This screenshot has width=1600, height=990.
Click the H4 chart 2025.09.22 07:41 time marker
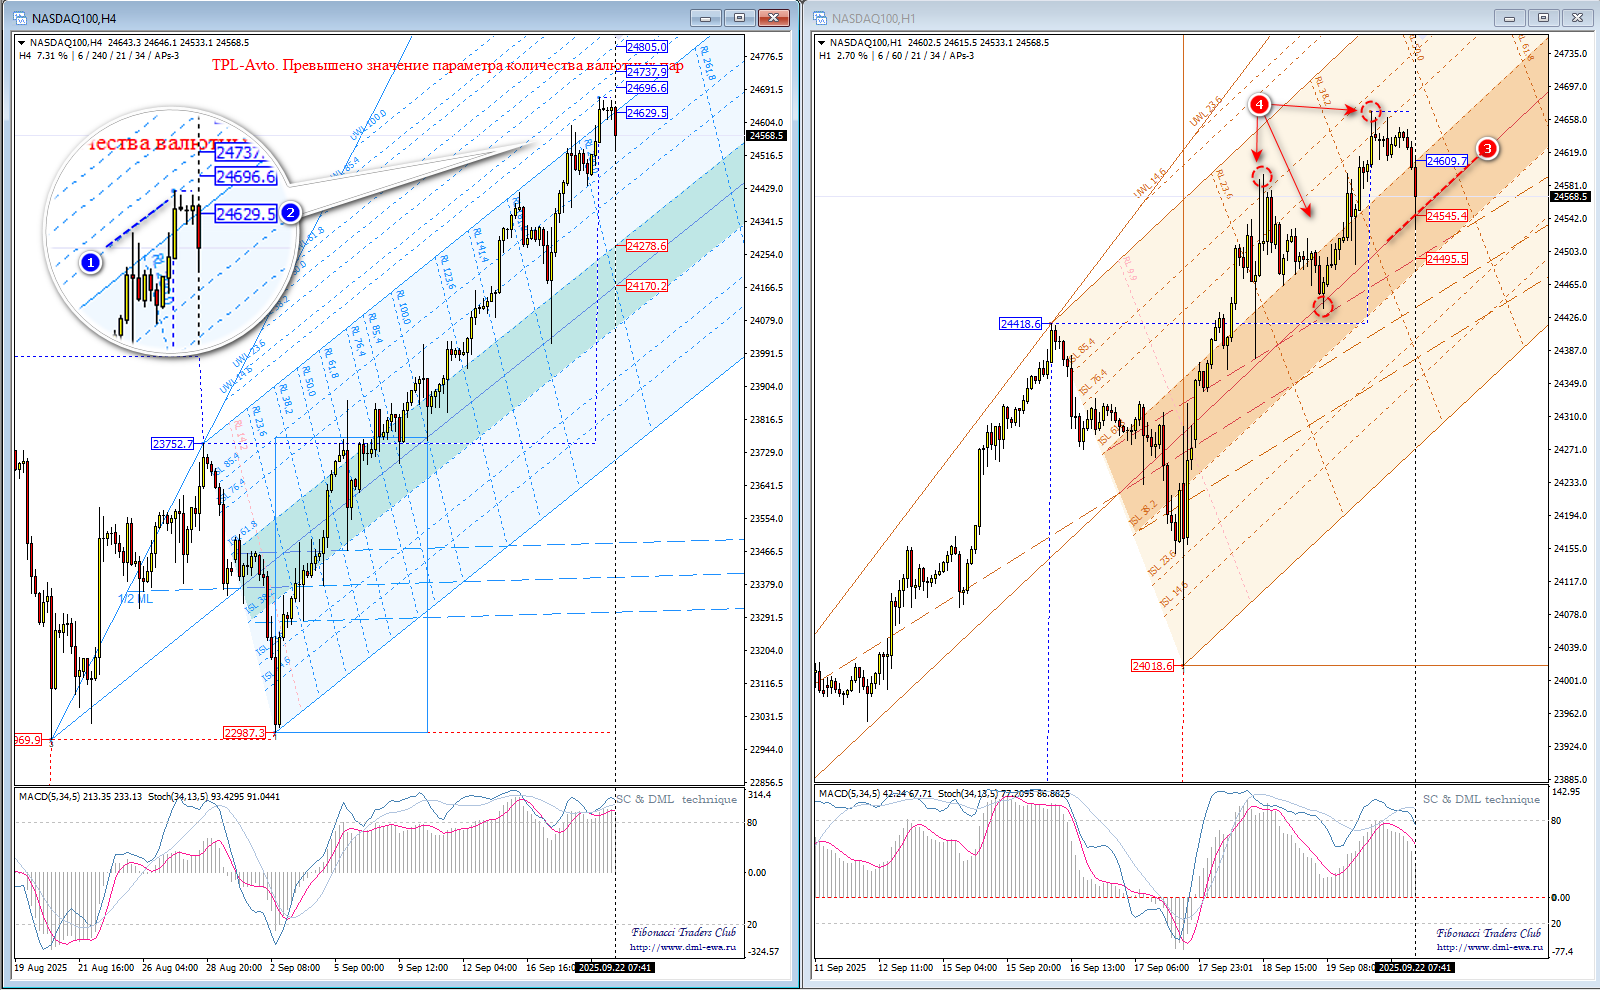click(x=616, y=968)
